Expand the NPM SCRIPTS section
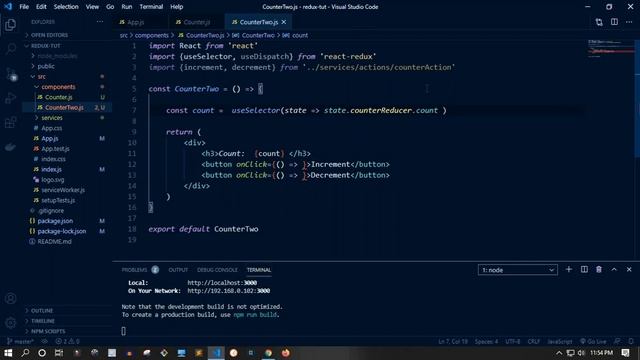 pos(48,331)
